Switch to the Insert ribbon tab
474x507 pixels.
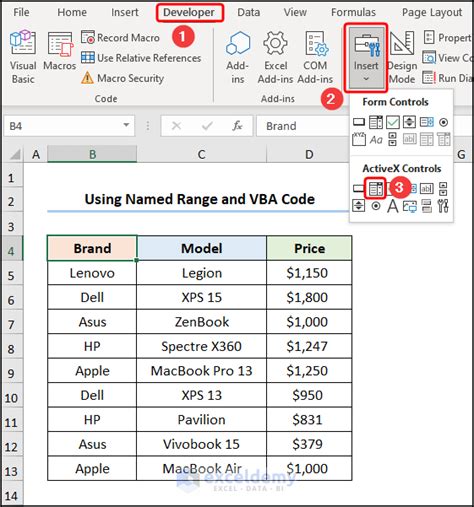click(x=125, y=12)
